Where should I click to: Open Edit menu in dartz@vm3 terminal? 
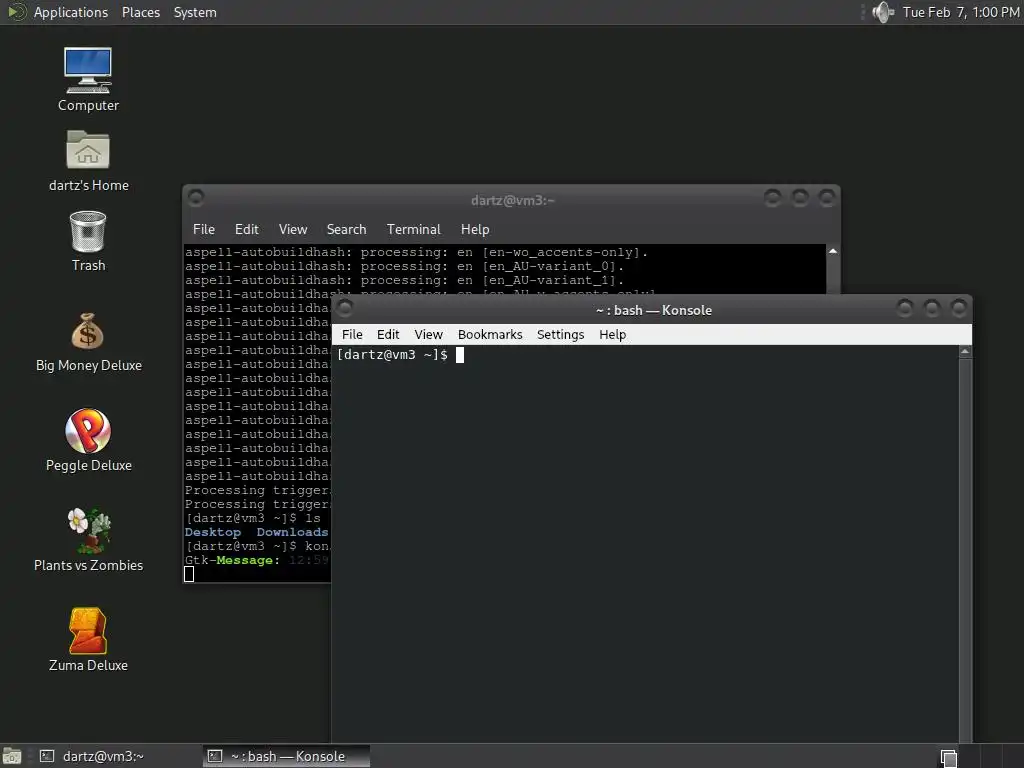click(x=247, y=229)
